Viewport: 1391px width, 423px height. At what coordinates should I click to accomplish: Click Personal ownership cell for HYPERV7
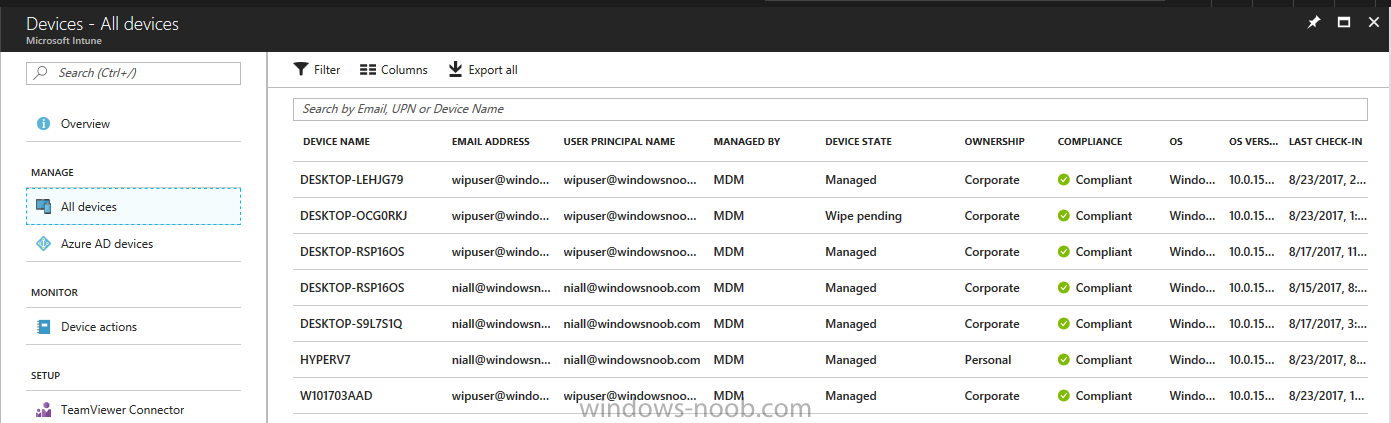988,360
